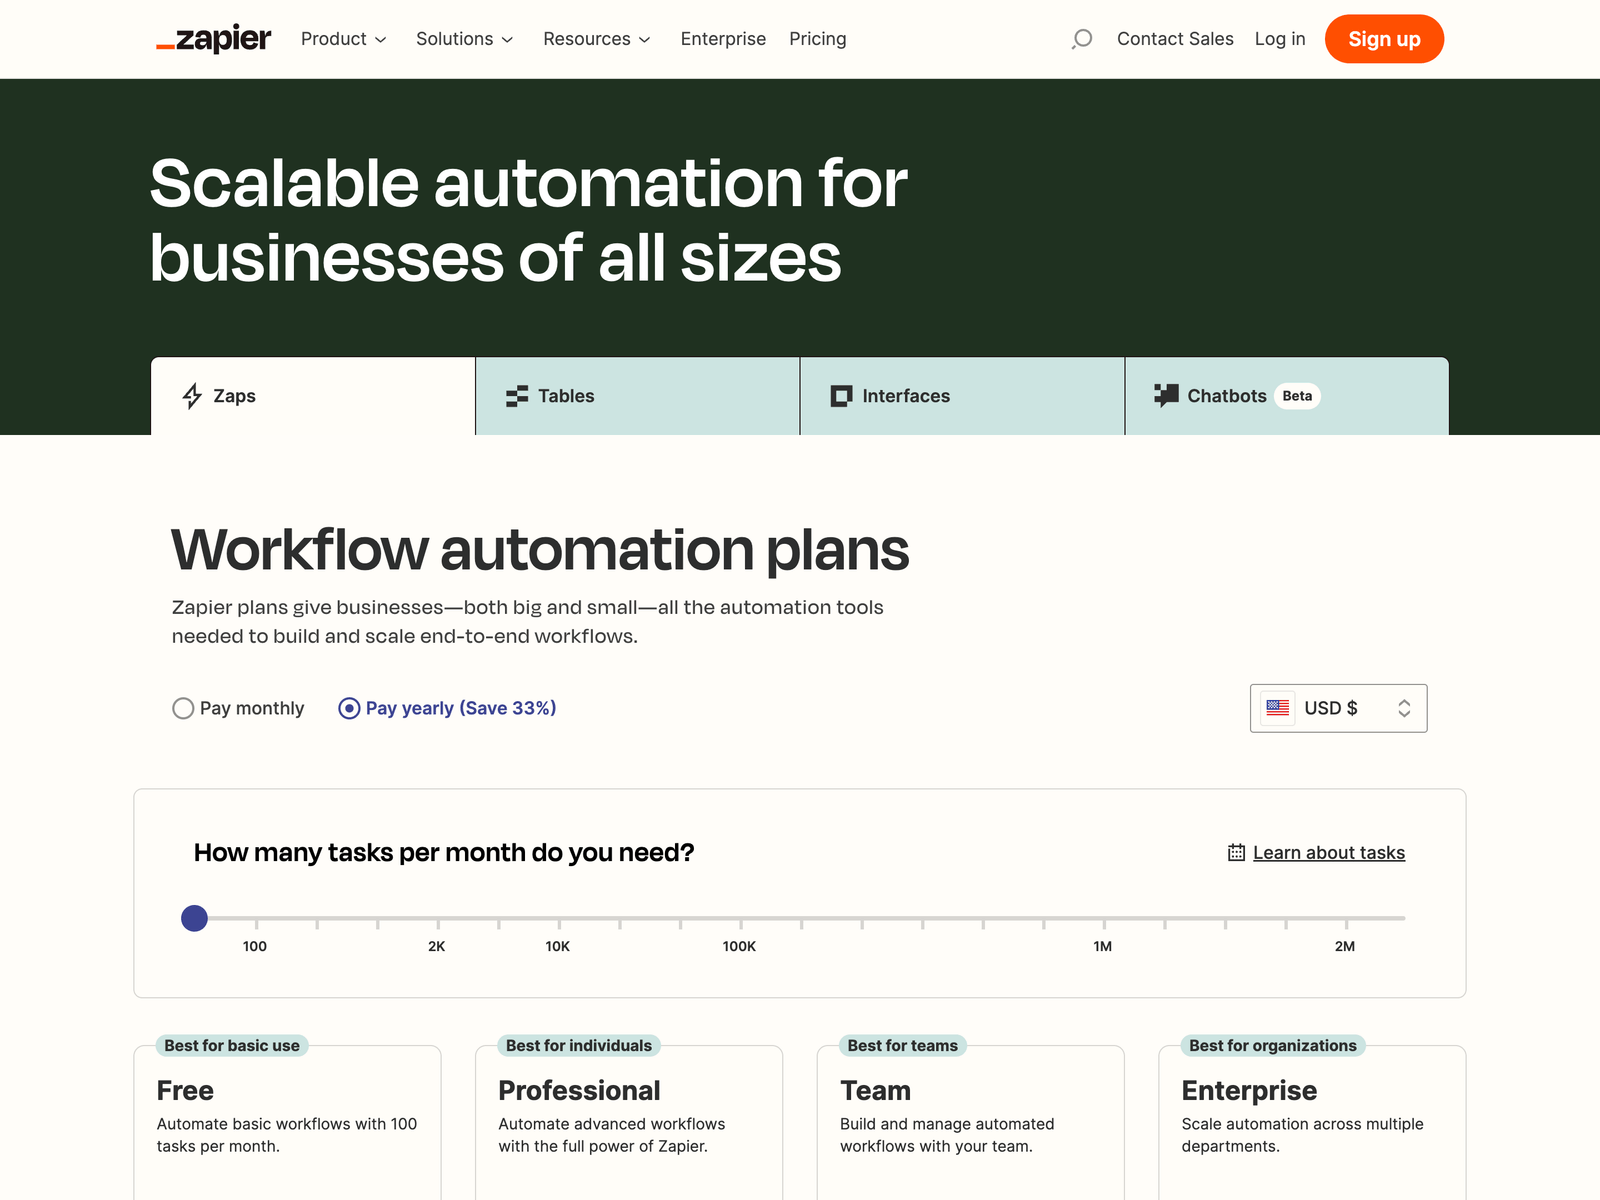Click the 2M slider label
The width and height of the screenshot is (1600, 1200).
pos(1345,946)
